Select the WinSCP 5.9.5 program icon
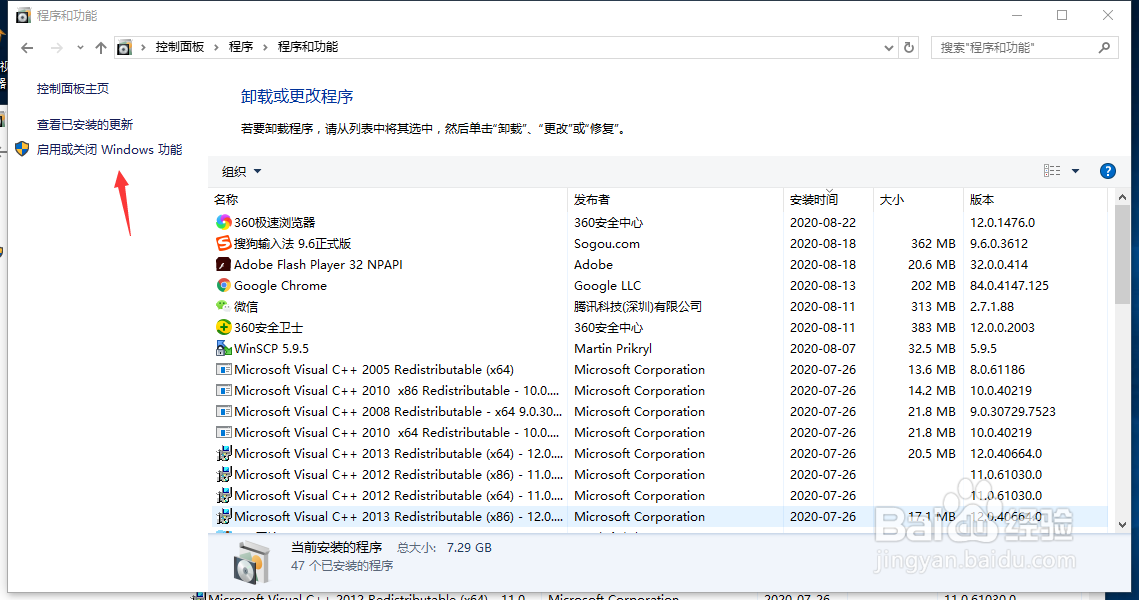Image resolution: width=1139 pixels, height=600 pixels. [222, 348]
